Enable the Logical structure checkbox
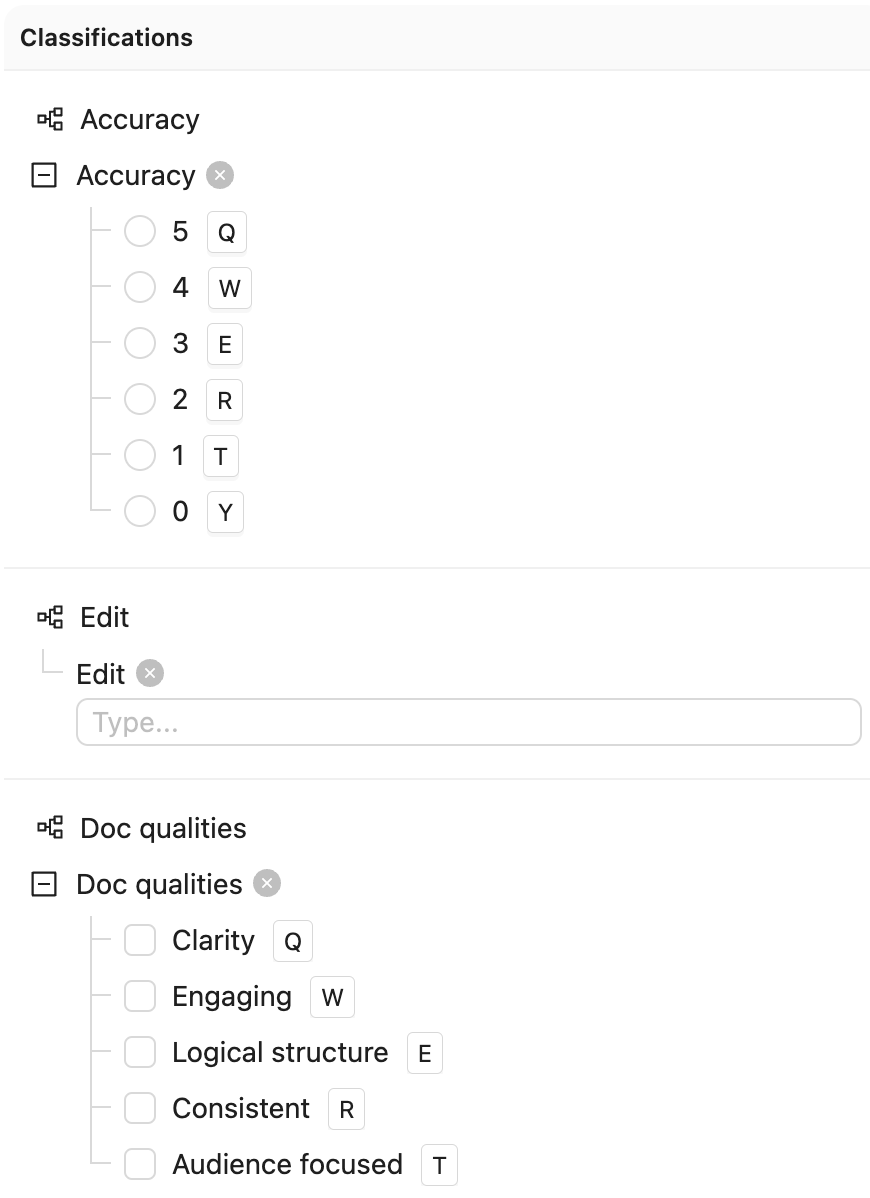Image resolution: width=870 pixels, height=1198 pixels. click(140, 1052)
